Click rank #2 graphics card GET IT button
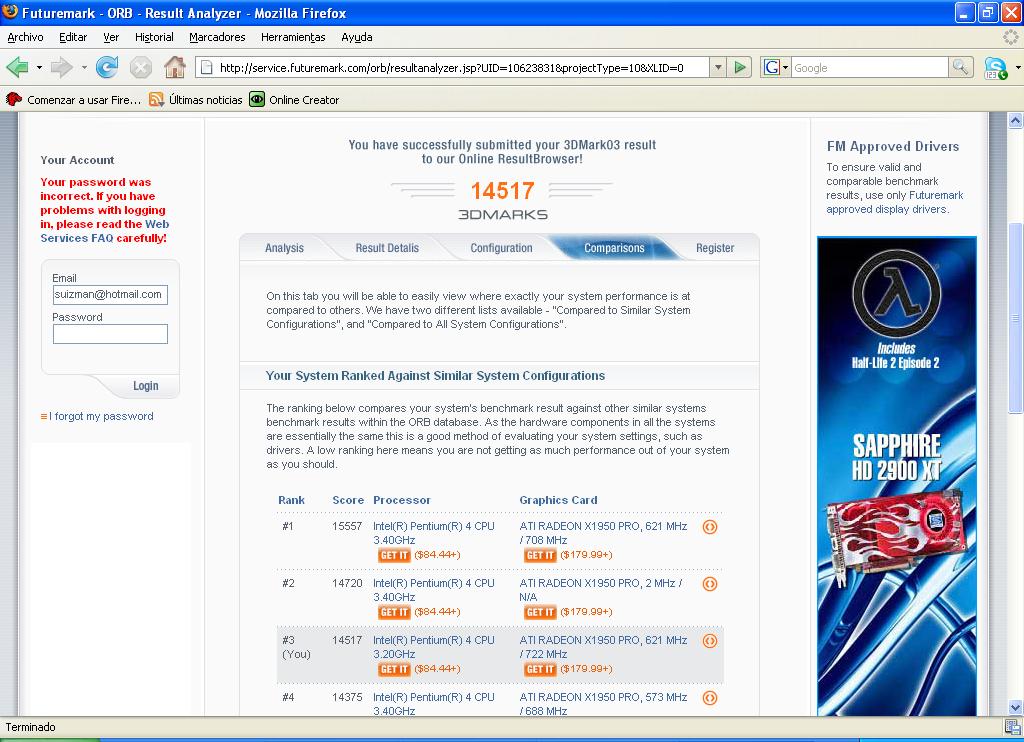 (540, 612)
